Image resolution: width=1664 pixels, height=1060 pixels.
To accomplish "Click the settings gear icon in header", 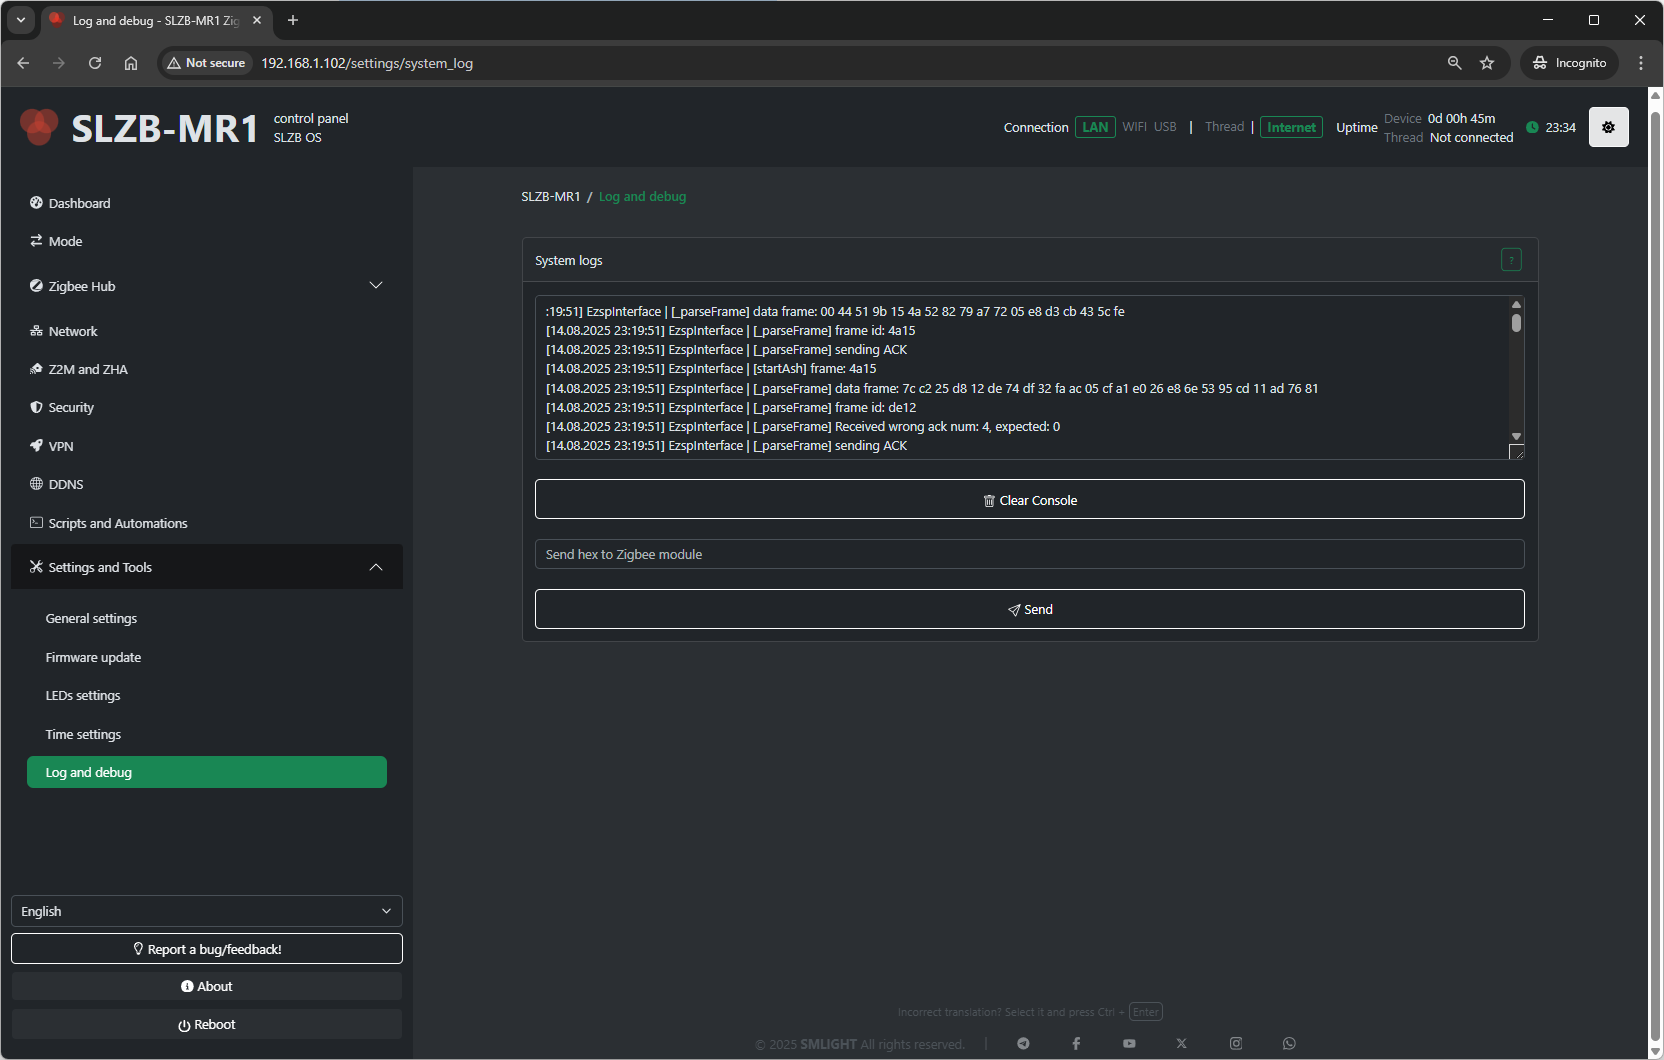I will [x=1608, y=127].
